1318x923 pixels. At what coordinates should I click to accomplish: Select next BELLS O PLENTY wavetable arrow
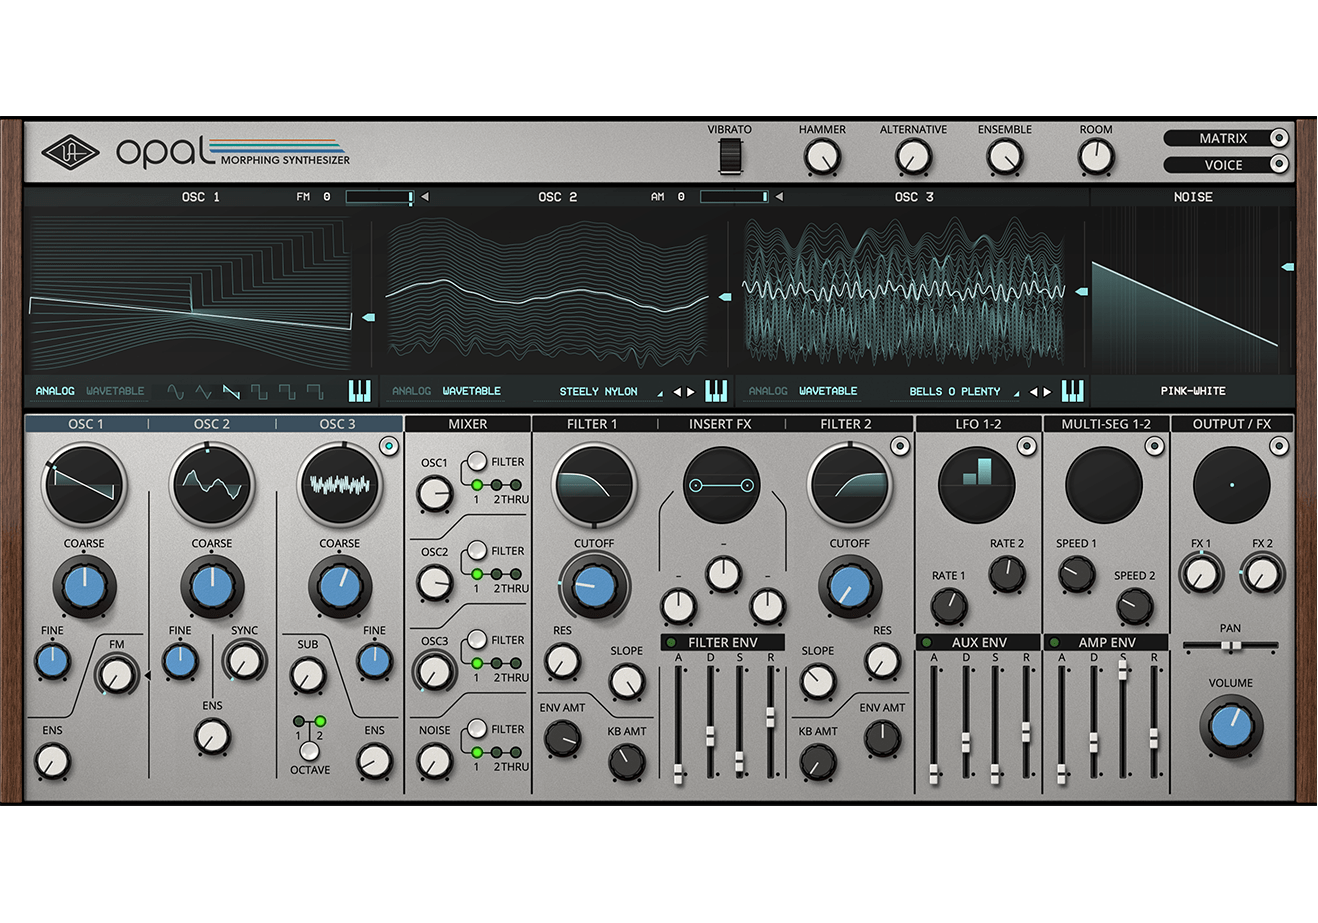[x=1047, y=392]
